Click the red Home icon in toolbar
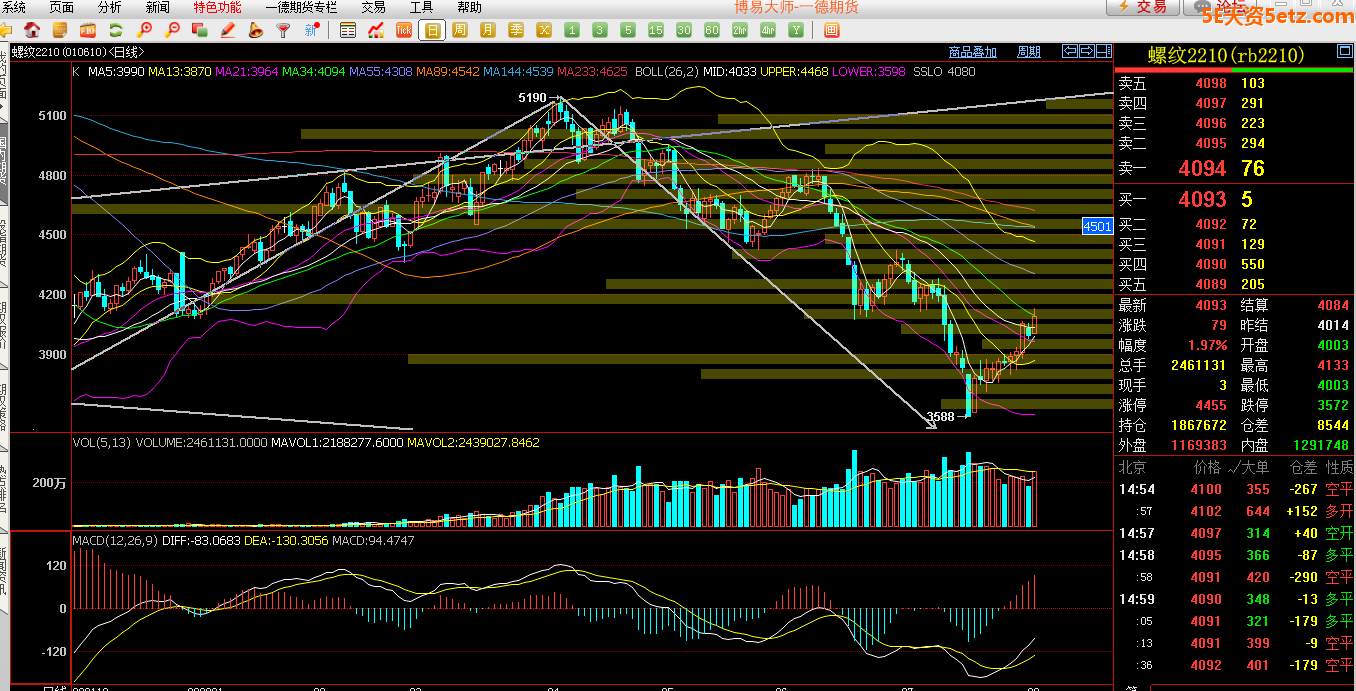Viewport: 1356px width, 691px height. coord(32,30)
